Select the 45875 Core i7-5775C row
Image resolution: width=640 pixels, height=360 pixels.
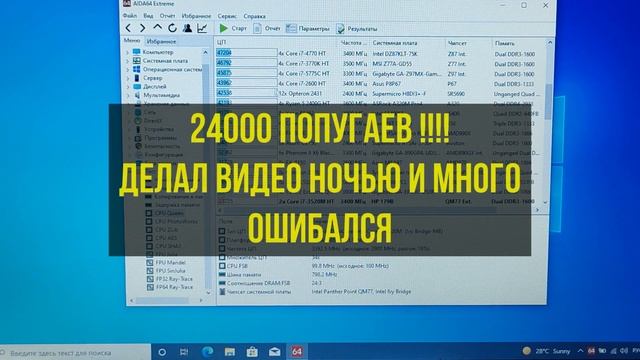pos(380,73)
